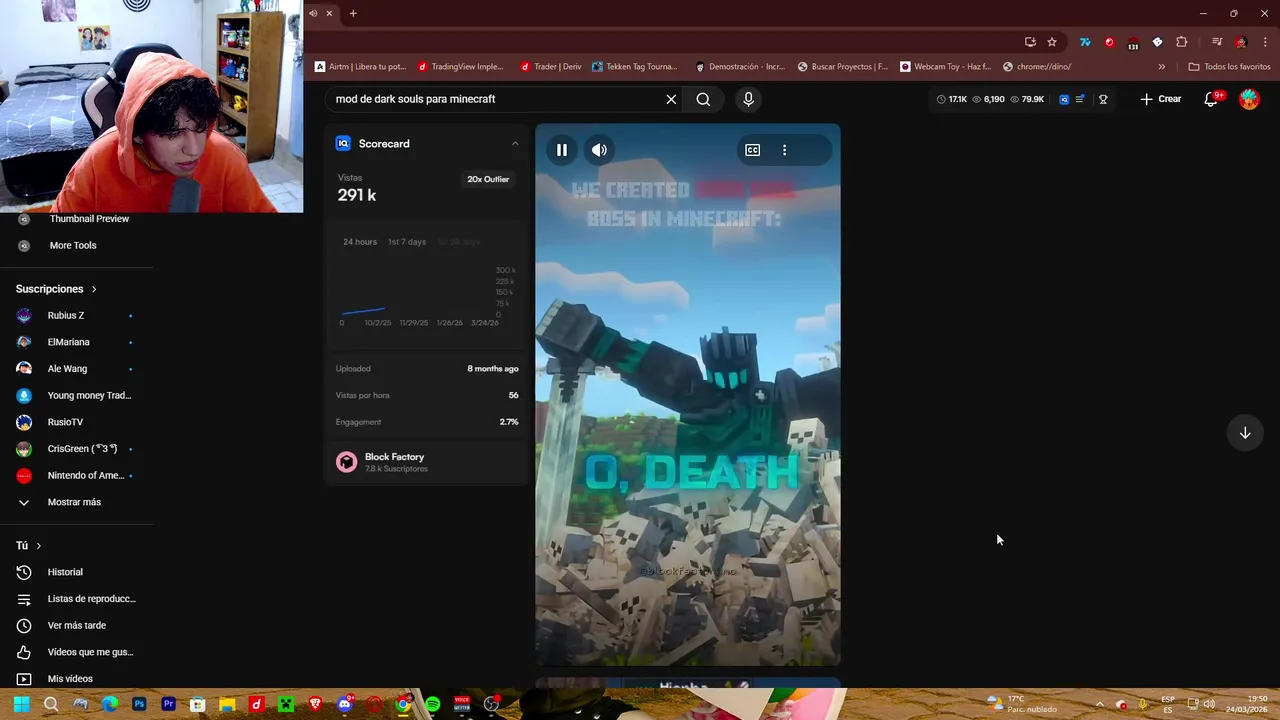This screenshot has width=1280, height=720.
Task: Open Ver más tarde
Action: tap(76, 625)
